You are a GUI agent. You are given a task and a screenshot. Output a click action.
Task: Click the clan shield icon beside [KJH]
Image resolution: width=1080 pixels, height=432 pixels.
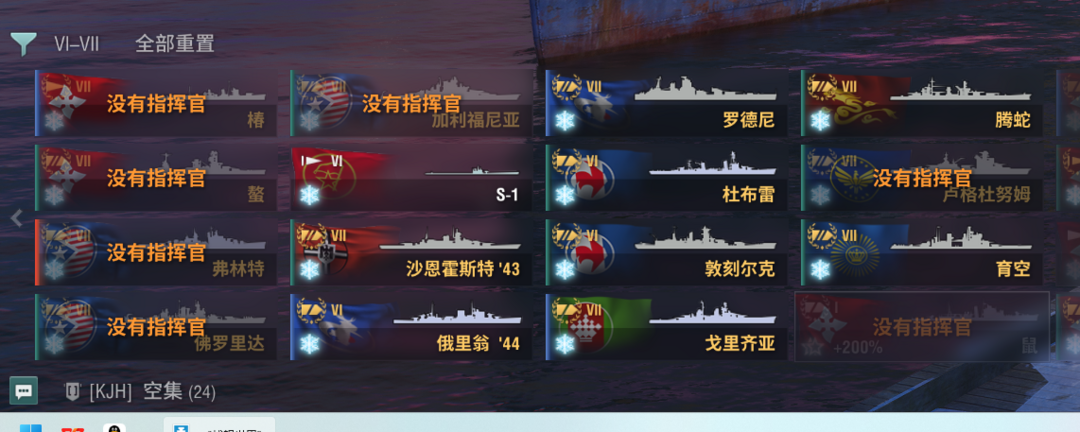pyautogui.click(x=72, y=392)
